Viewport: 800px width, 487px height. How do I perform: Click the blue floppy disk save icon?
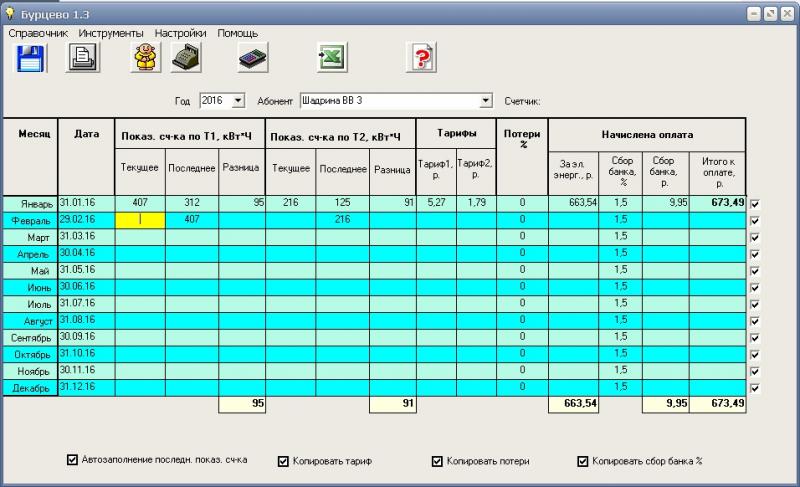click(30, 58)
